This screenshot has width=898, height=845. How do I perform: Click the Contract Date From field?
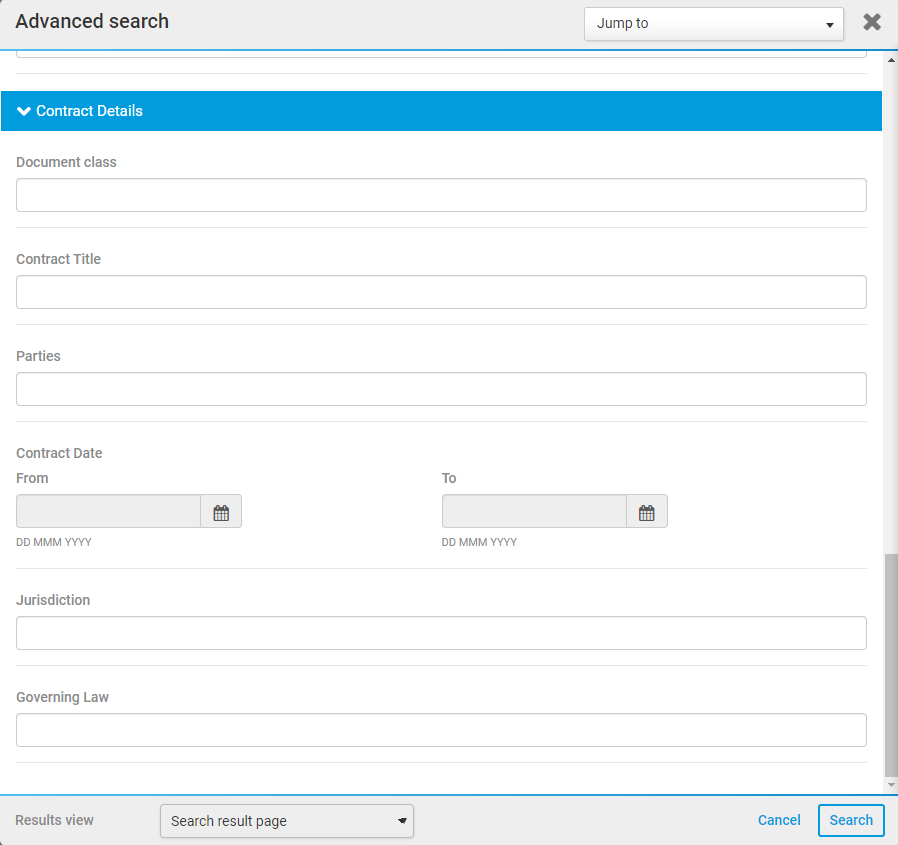coord(108,512)
